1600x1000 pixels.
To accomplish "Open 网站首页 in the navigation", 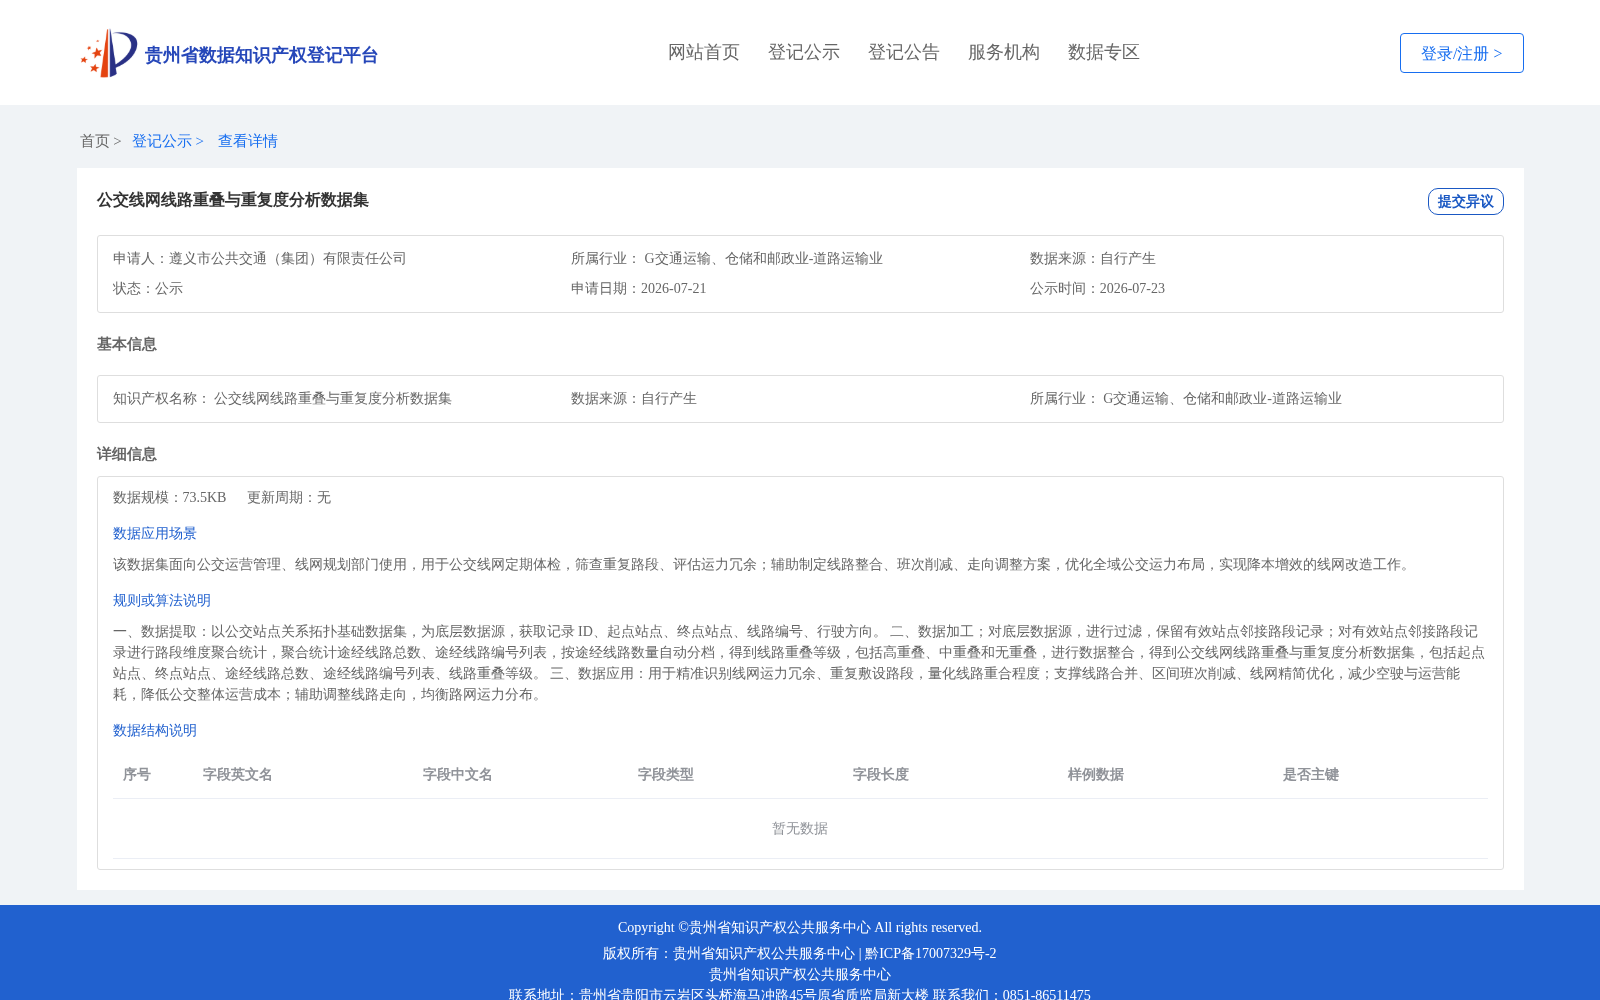I will click(x=704, y=52).
